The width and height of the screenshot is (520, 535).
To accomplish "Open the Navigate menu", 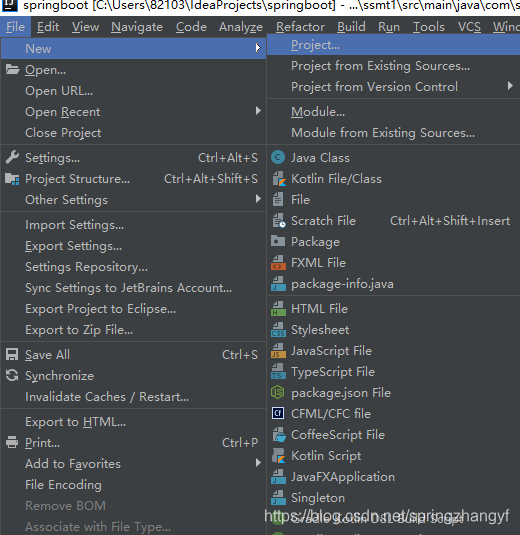I will click(x=137, y=27).
